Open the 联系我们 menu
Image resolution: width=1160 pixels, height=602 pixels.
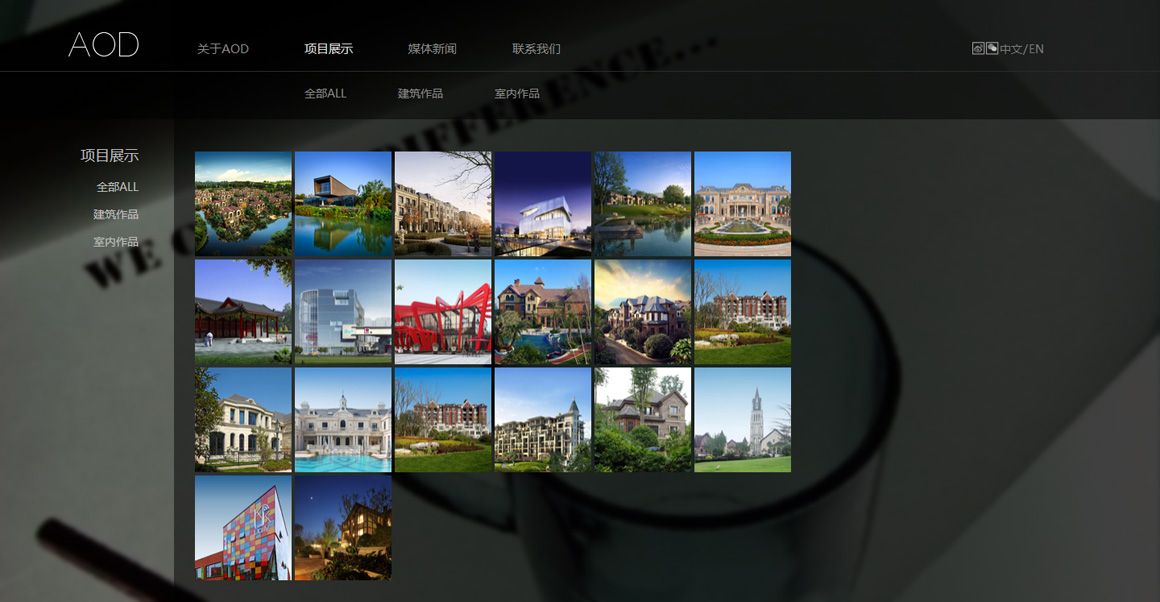click(536, 49)
